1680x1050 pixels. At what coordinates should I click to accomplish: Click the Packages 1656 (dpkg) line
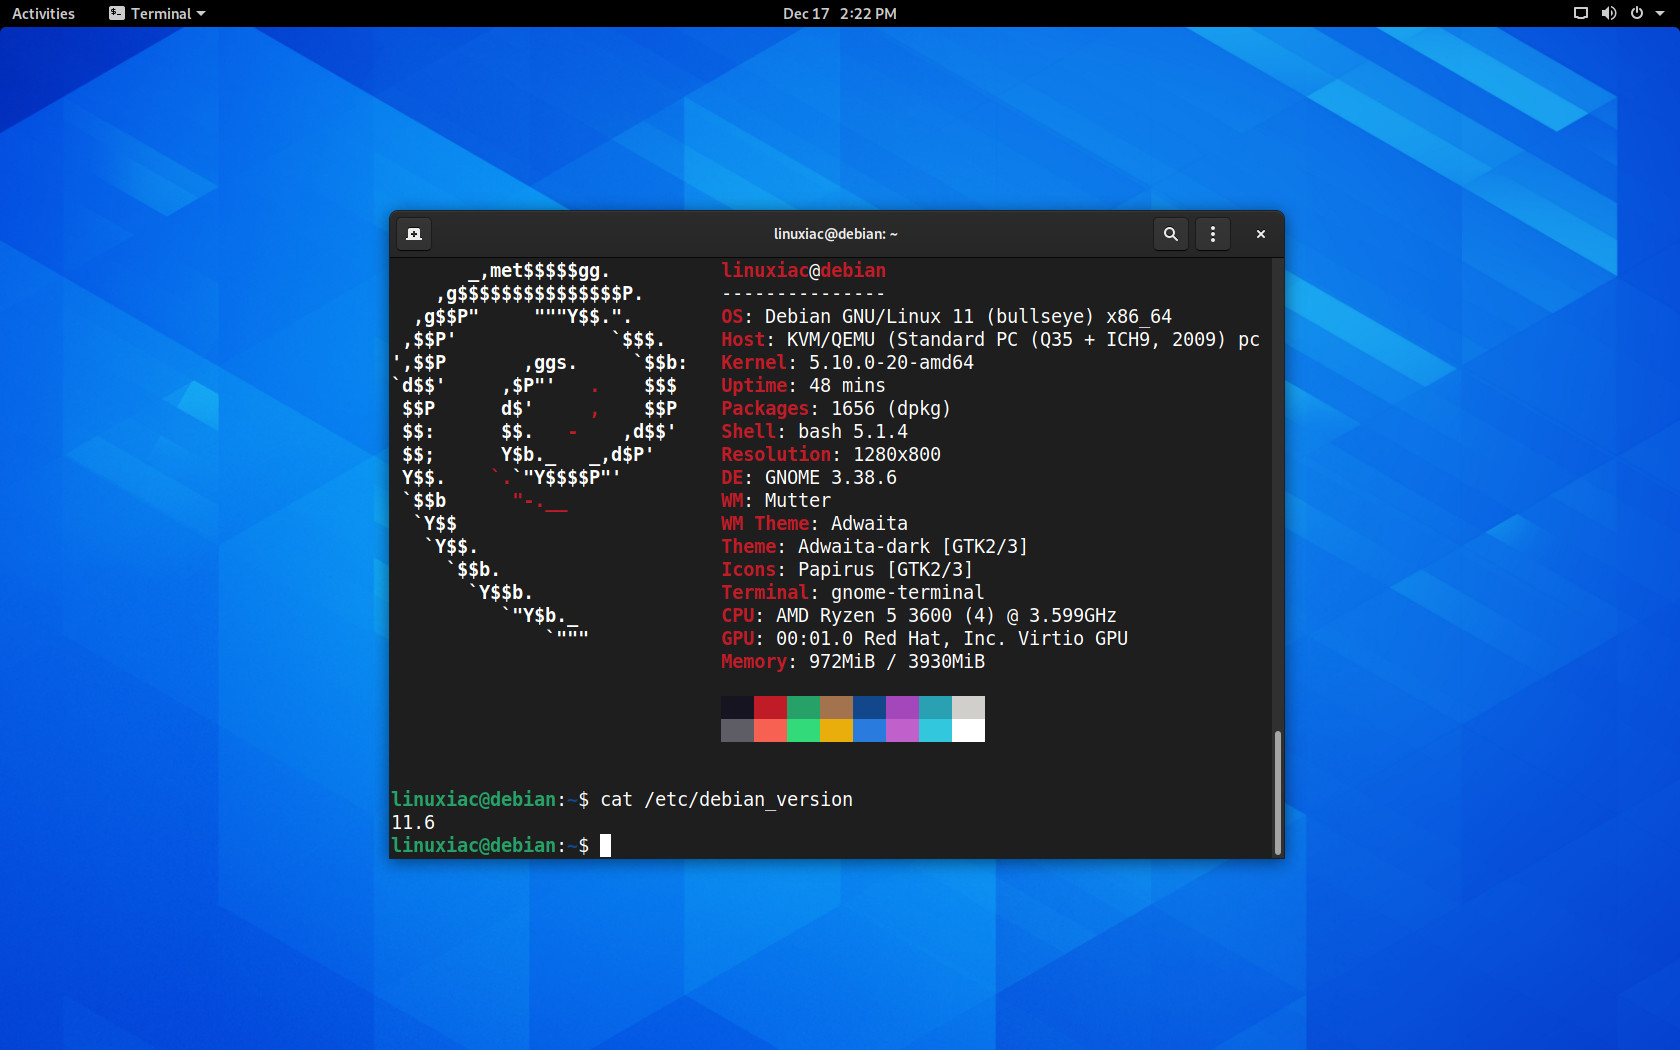coord(836,409)
